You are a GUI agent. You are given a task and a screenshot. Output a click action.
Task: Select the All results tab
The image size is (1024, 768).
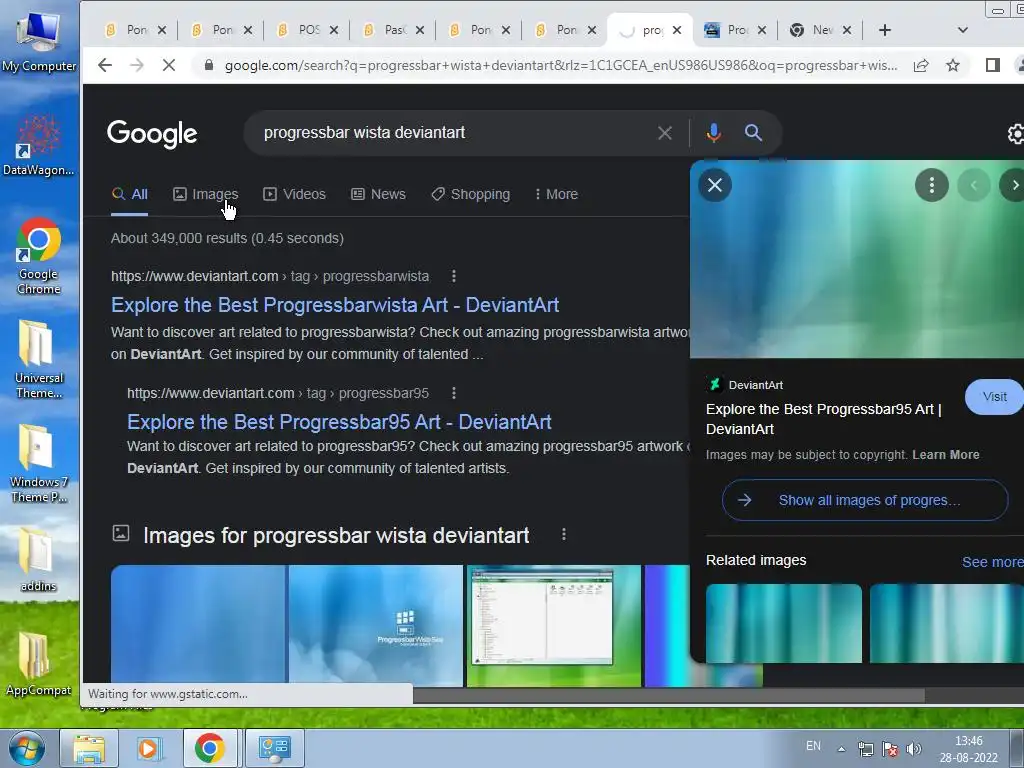[x=129, y=194]
